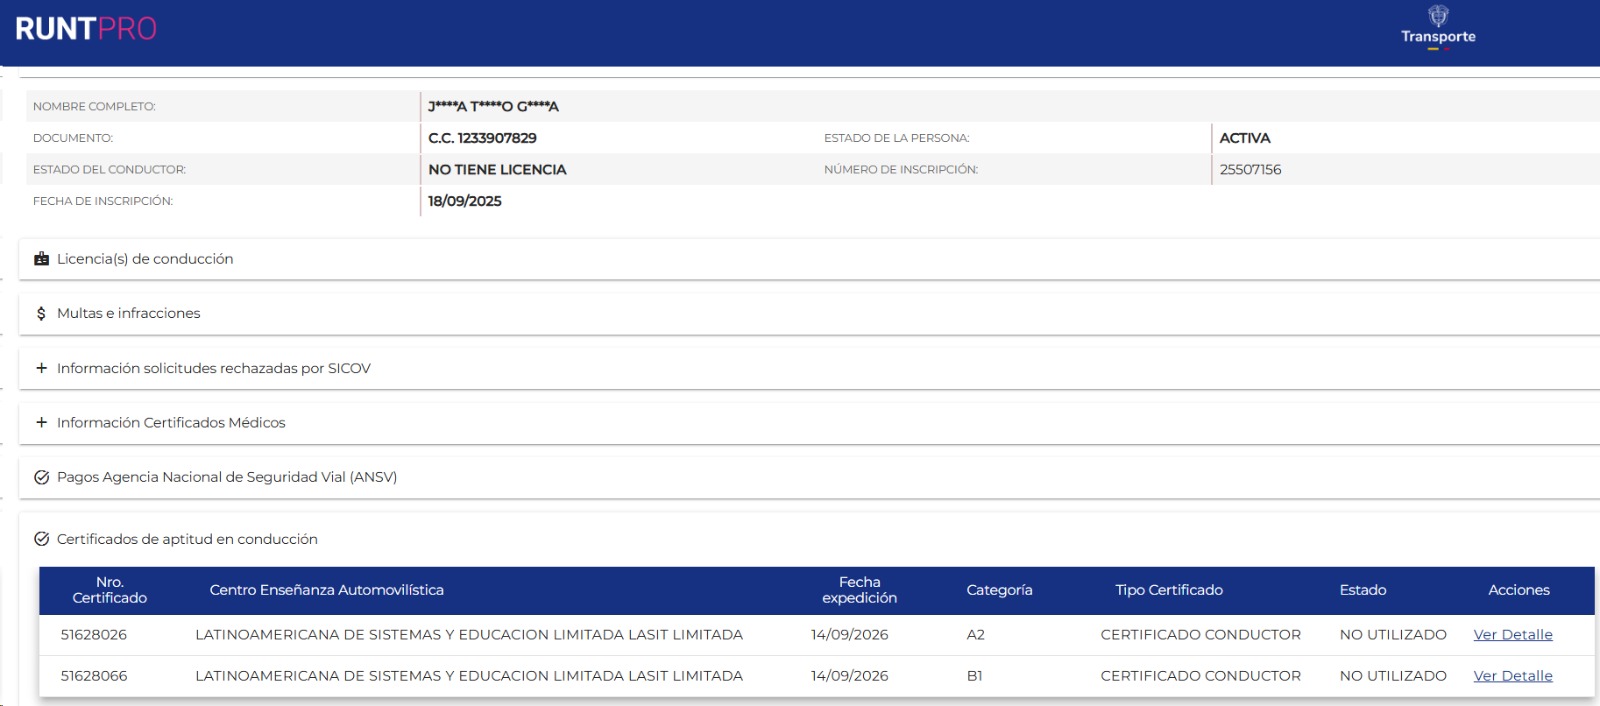Select the row with category B1 certificate
The height and width of the screenshot is (706, 1600).
tap(816, 676)
